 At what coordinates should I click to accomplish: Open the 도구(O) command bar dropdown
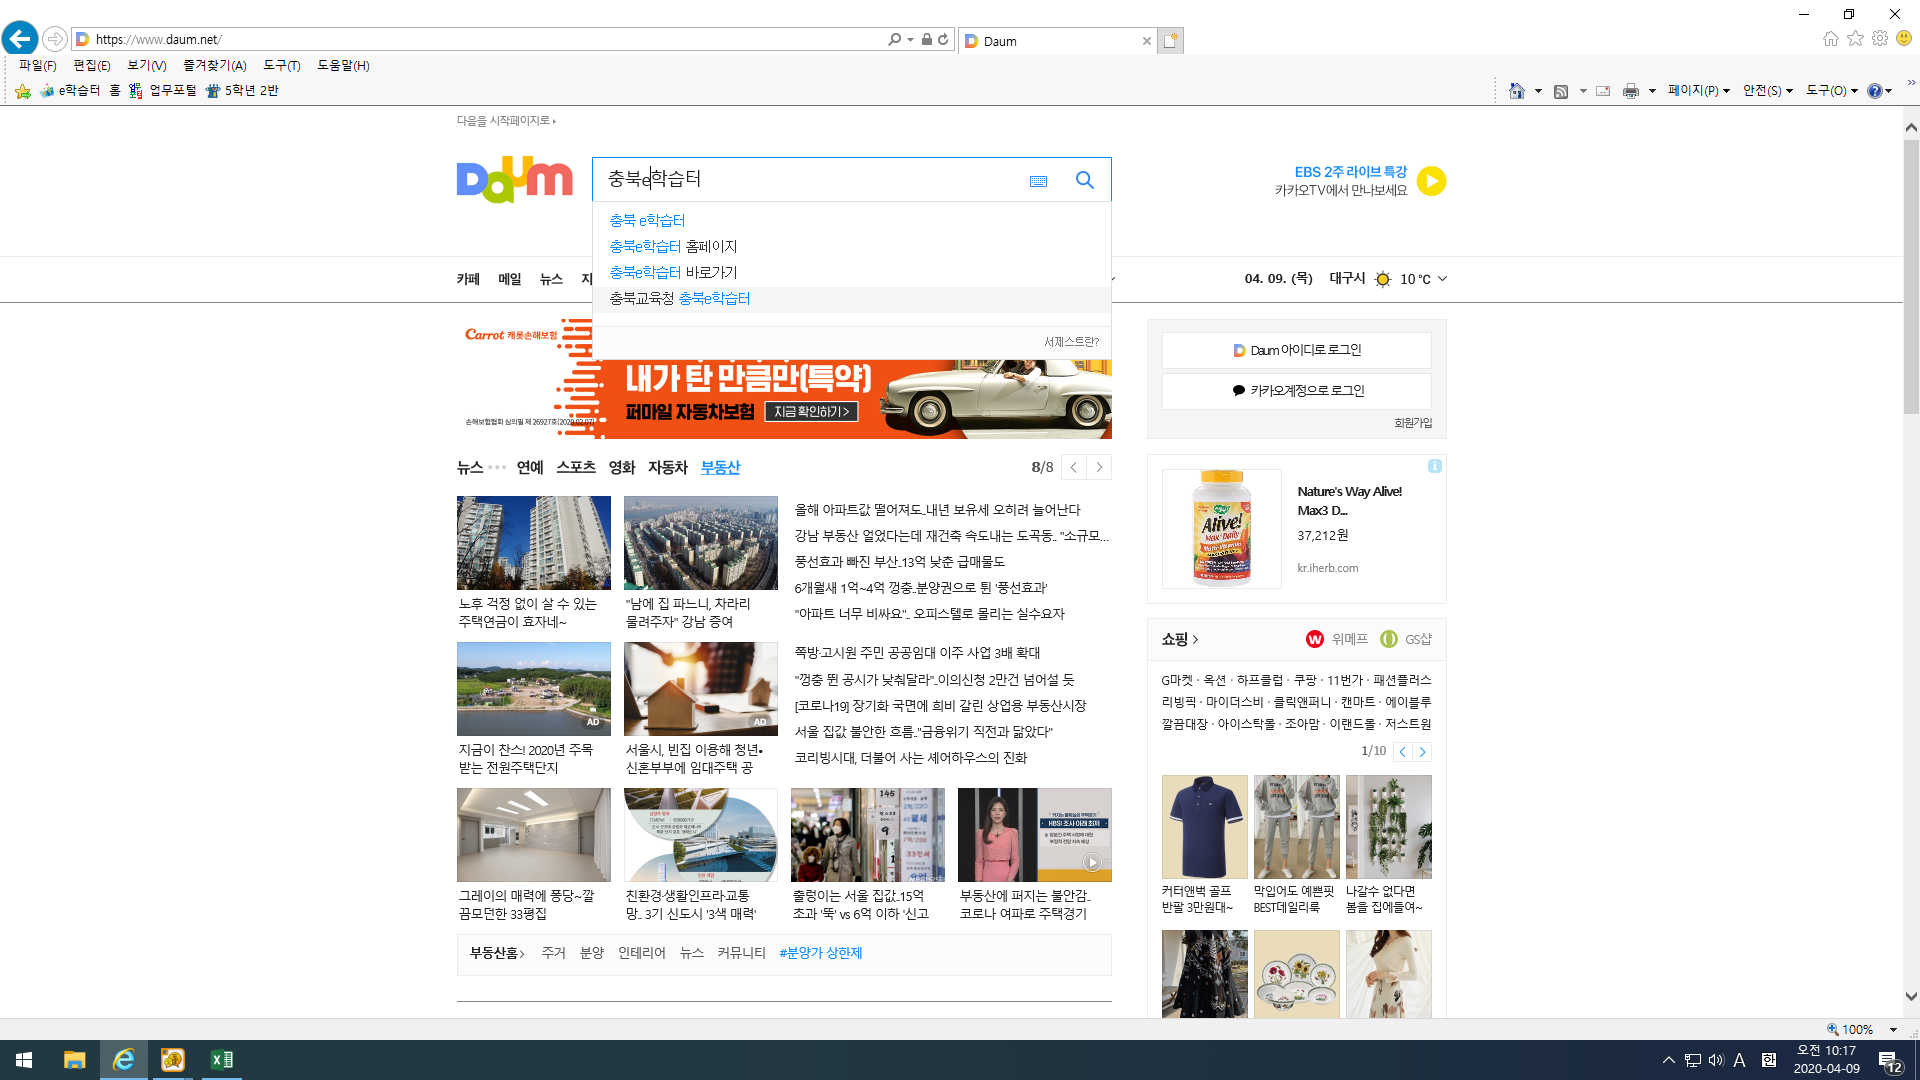coord(1832,91)
